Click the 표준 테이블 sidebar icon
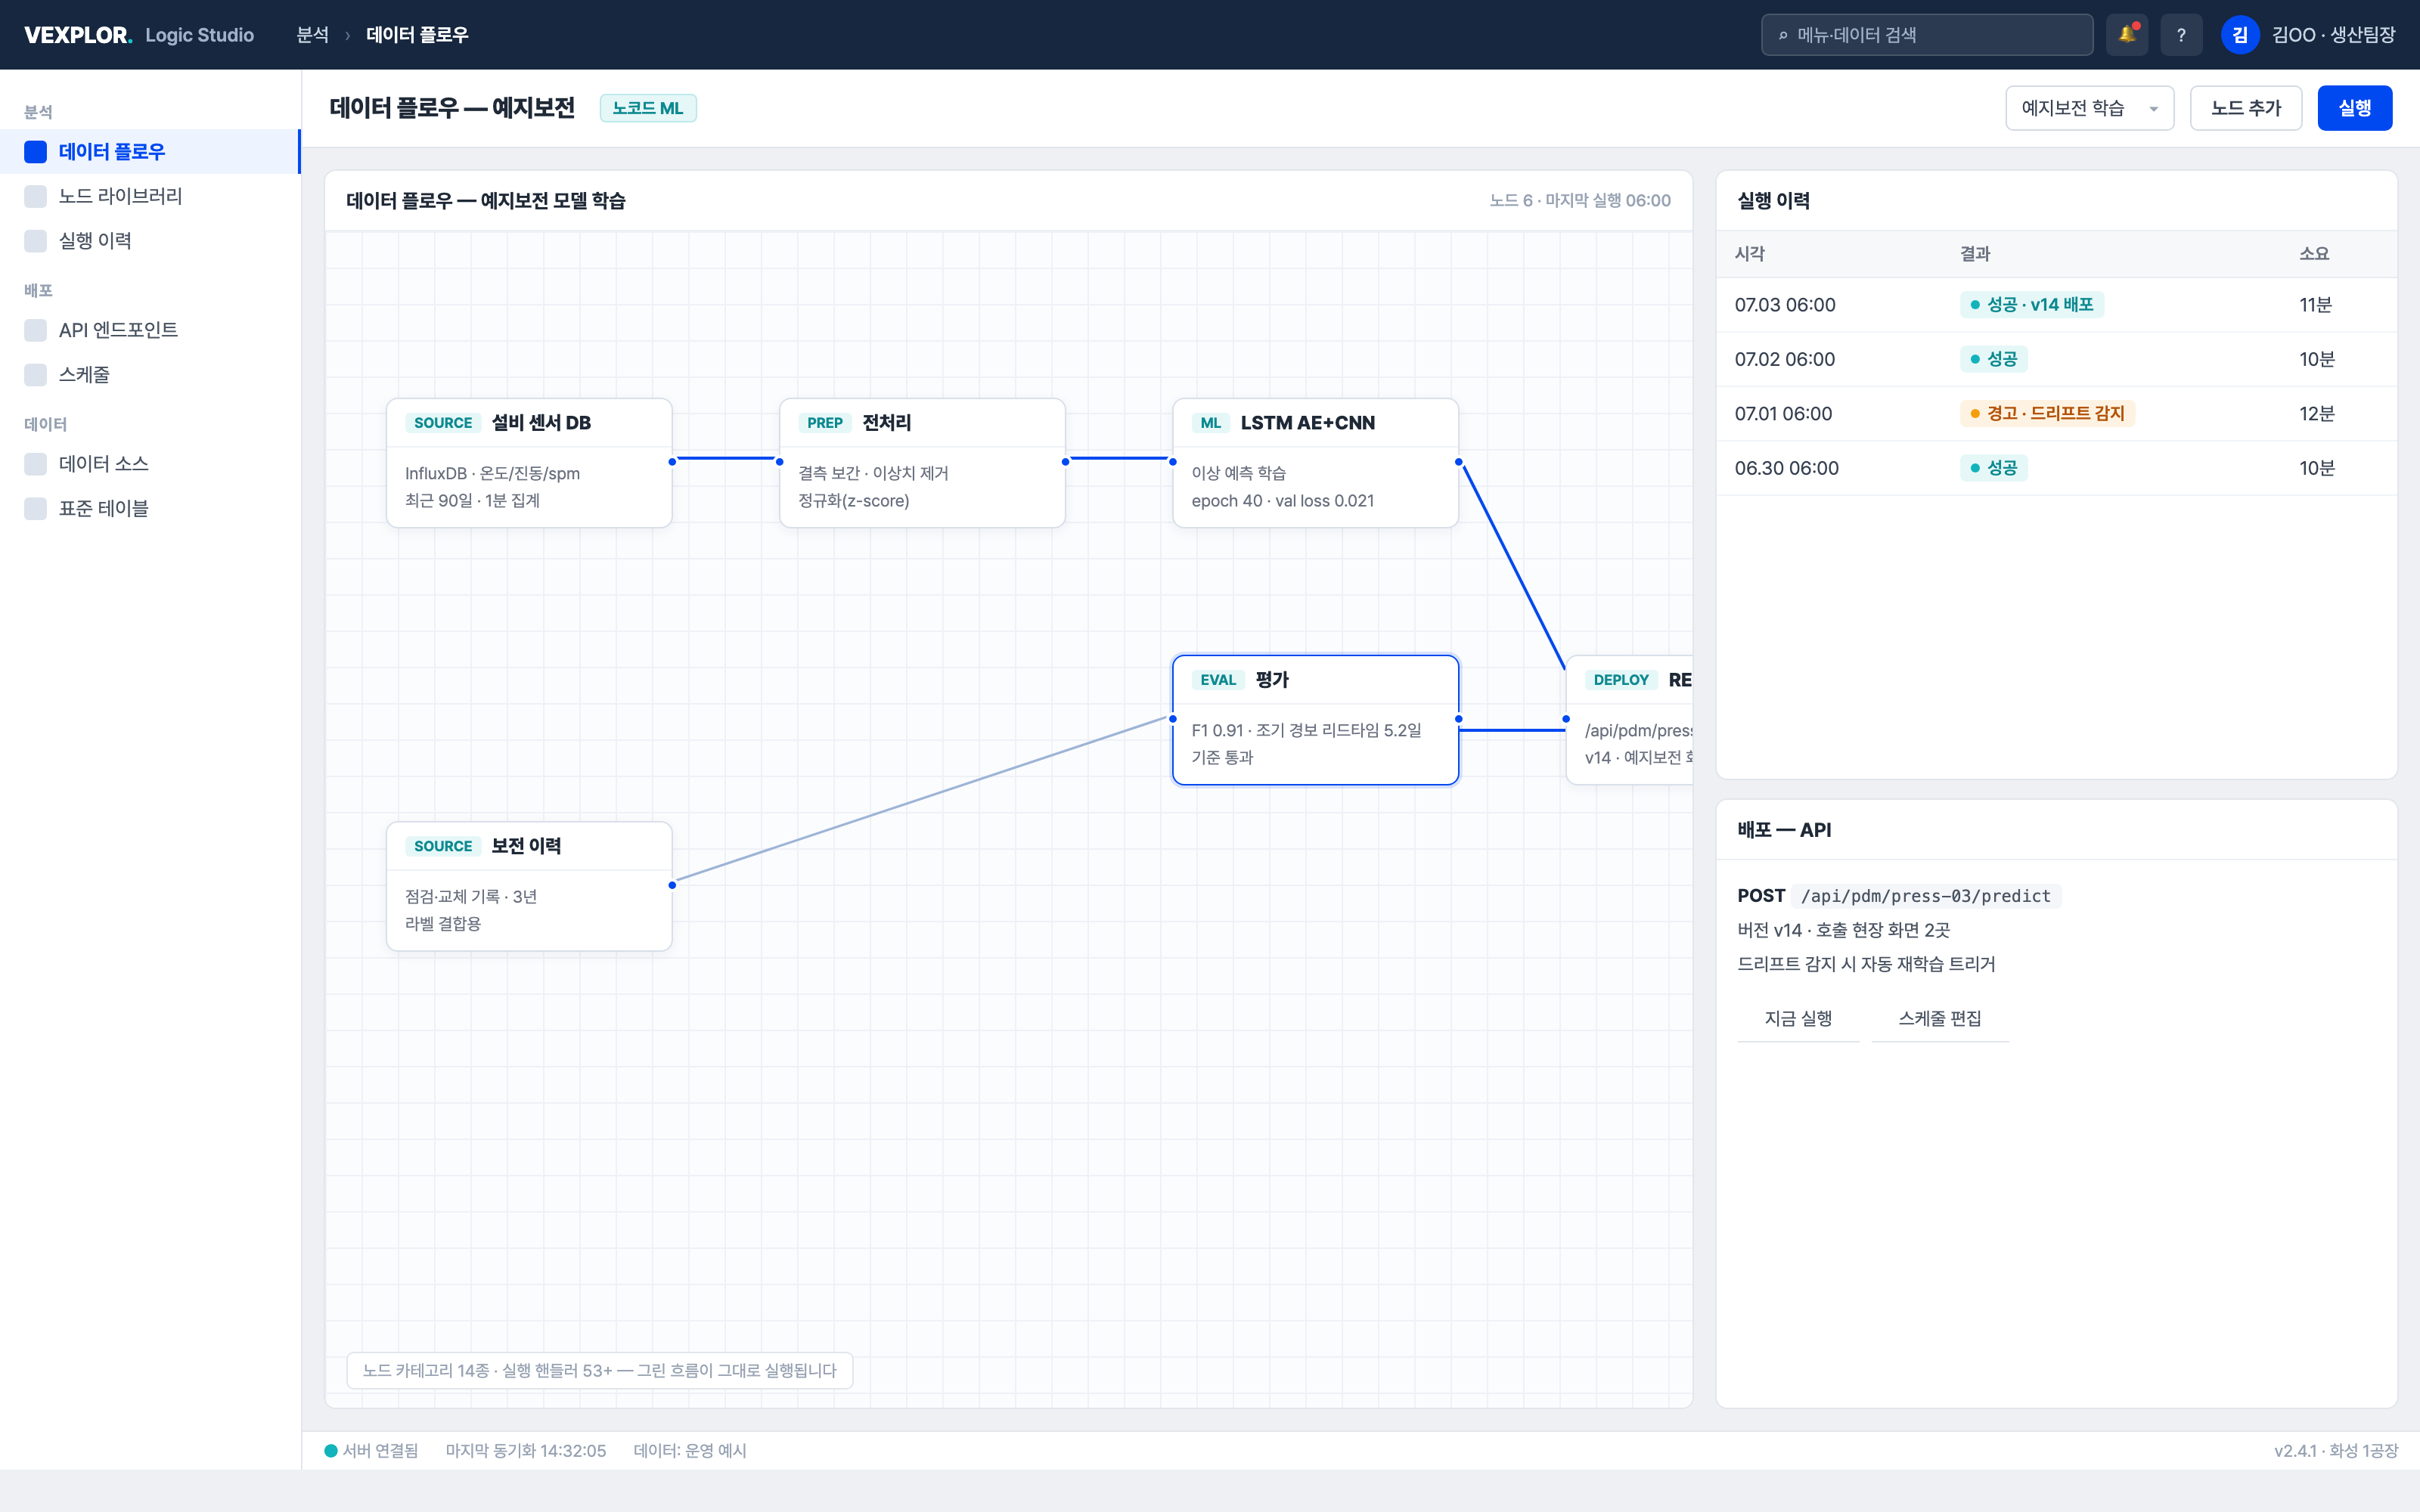Viewport: 2420px width, 1512px height. (x=35, y=509)
